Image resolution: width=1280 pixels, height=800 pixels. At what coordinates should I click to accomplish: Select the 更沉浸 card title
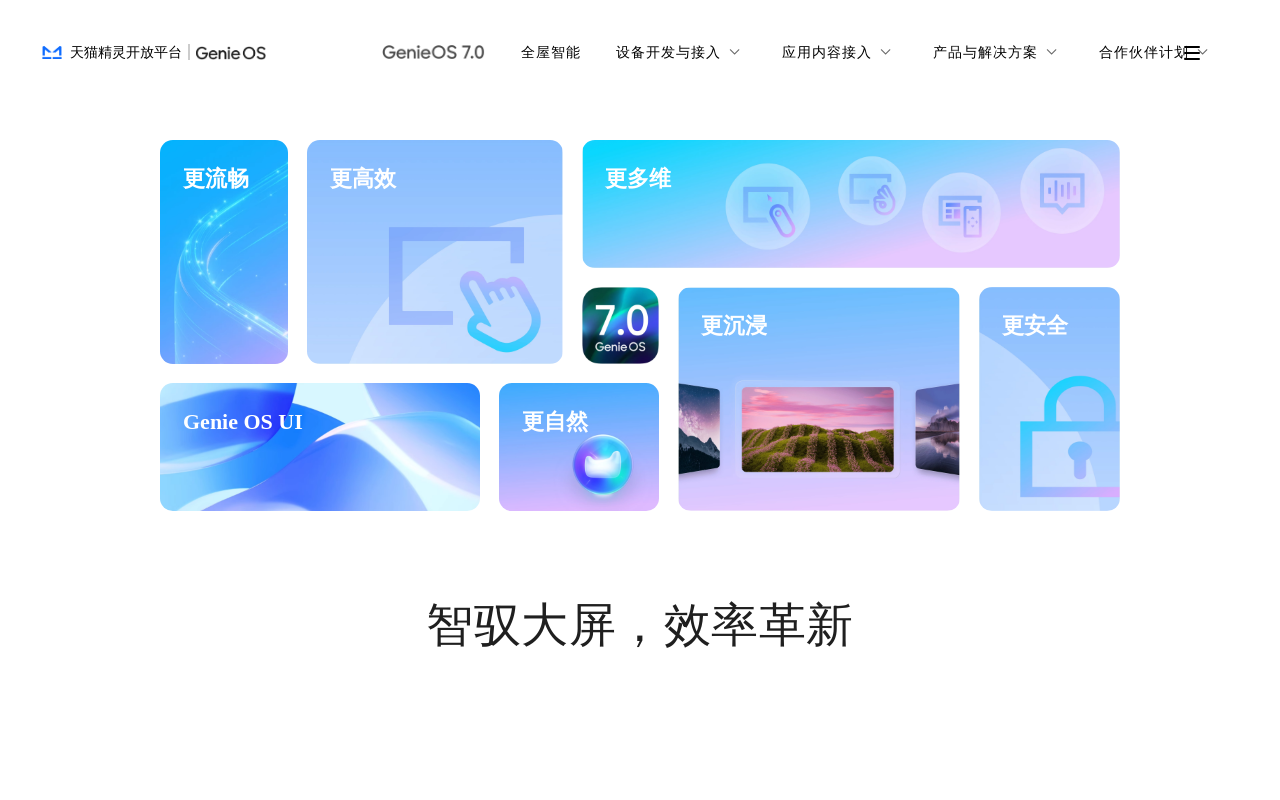point(734,326)
